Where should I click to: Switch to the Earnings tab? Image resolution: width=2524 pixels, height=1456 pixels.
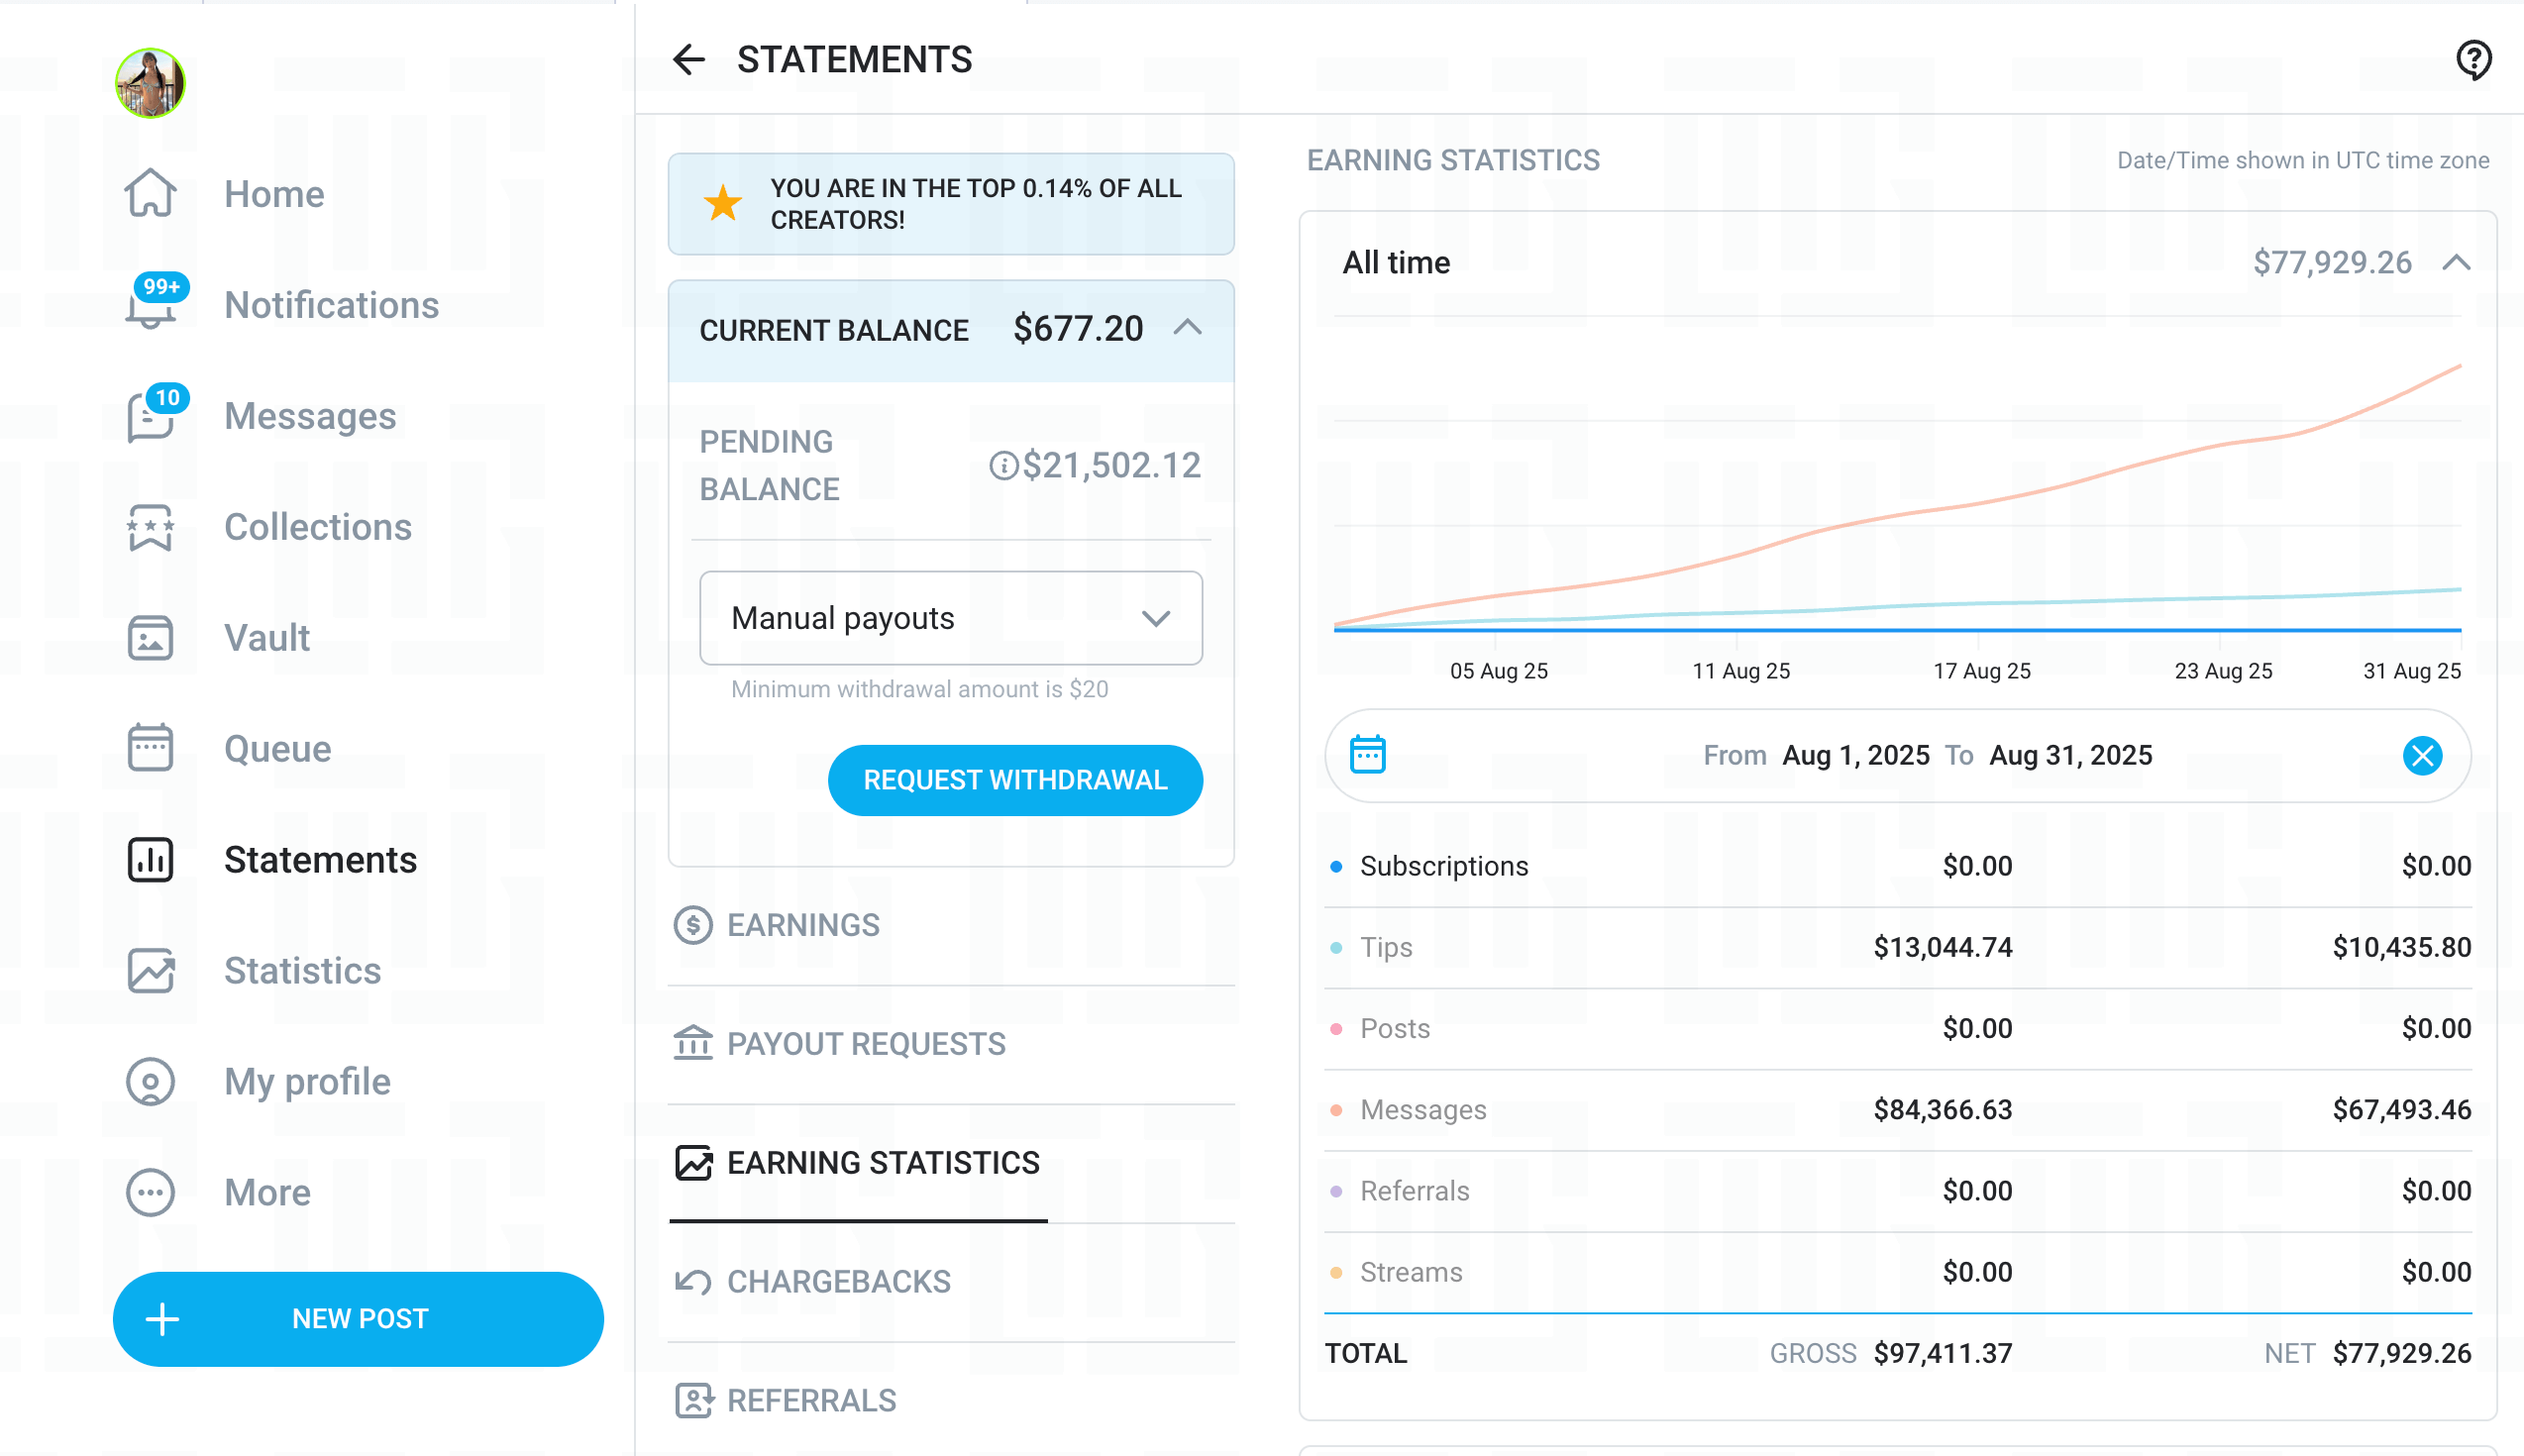click(803, 925)
